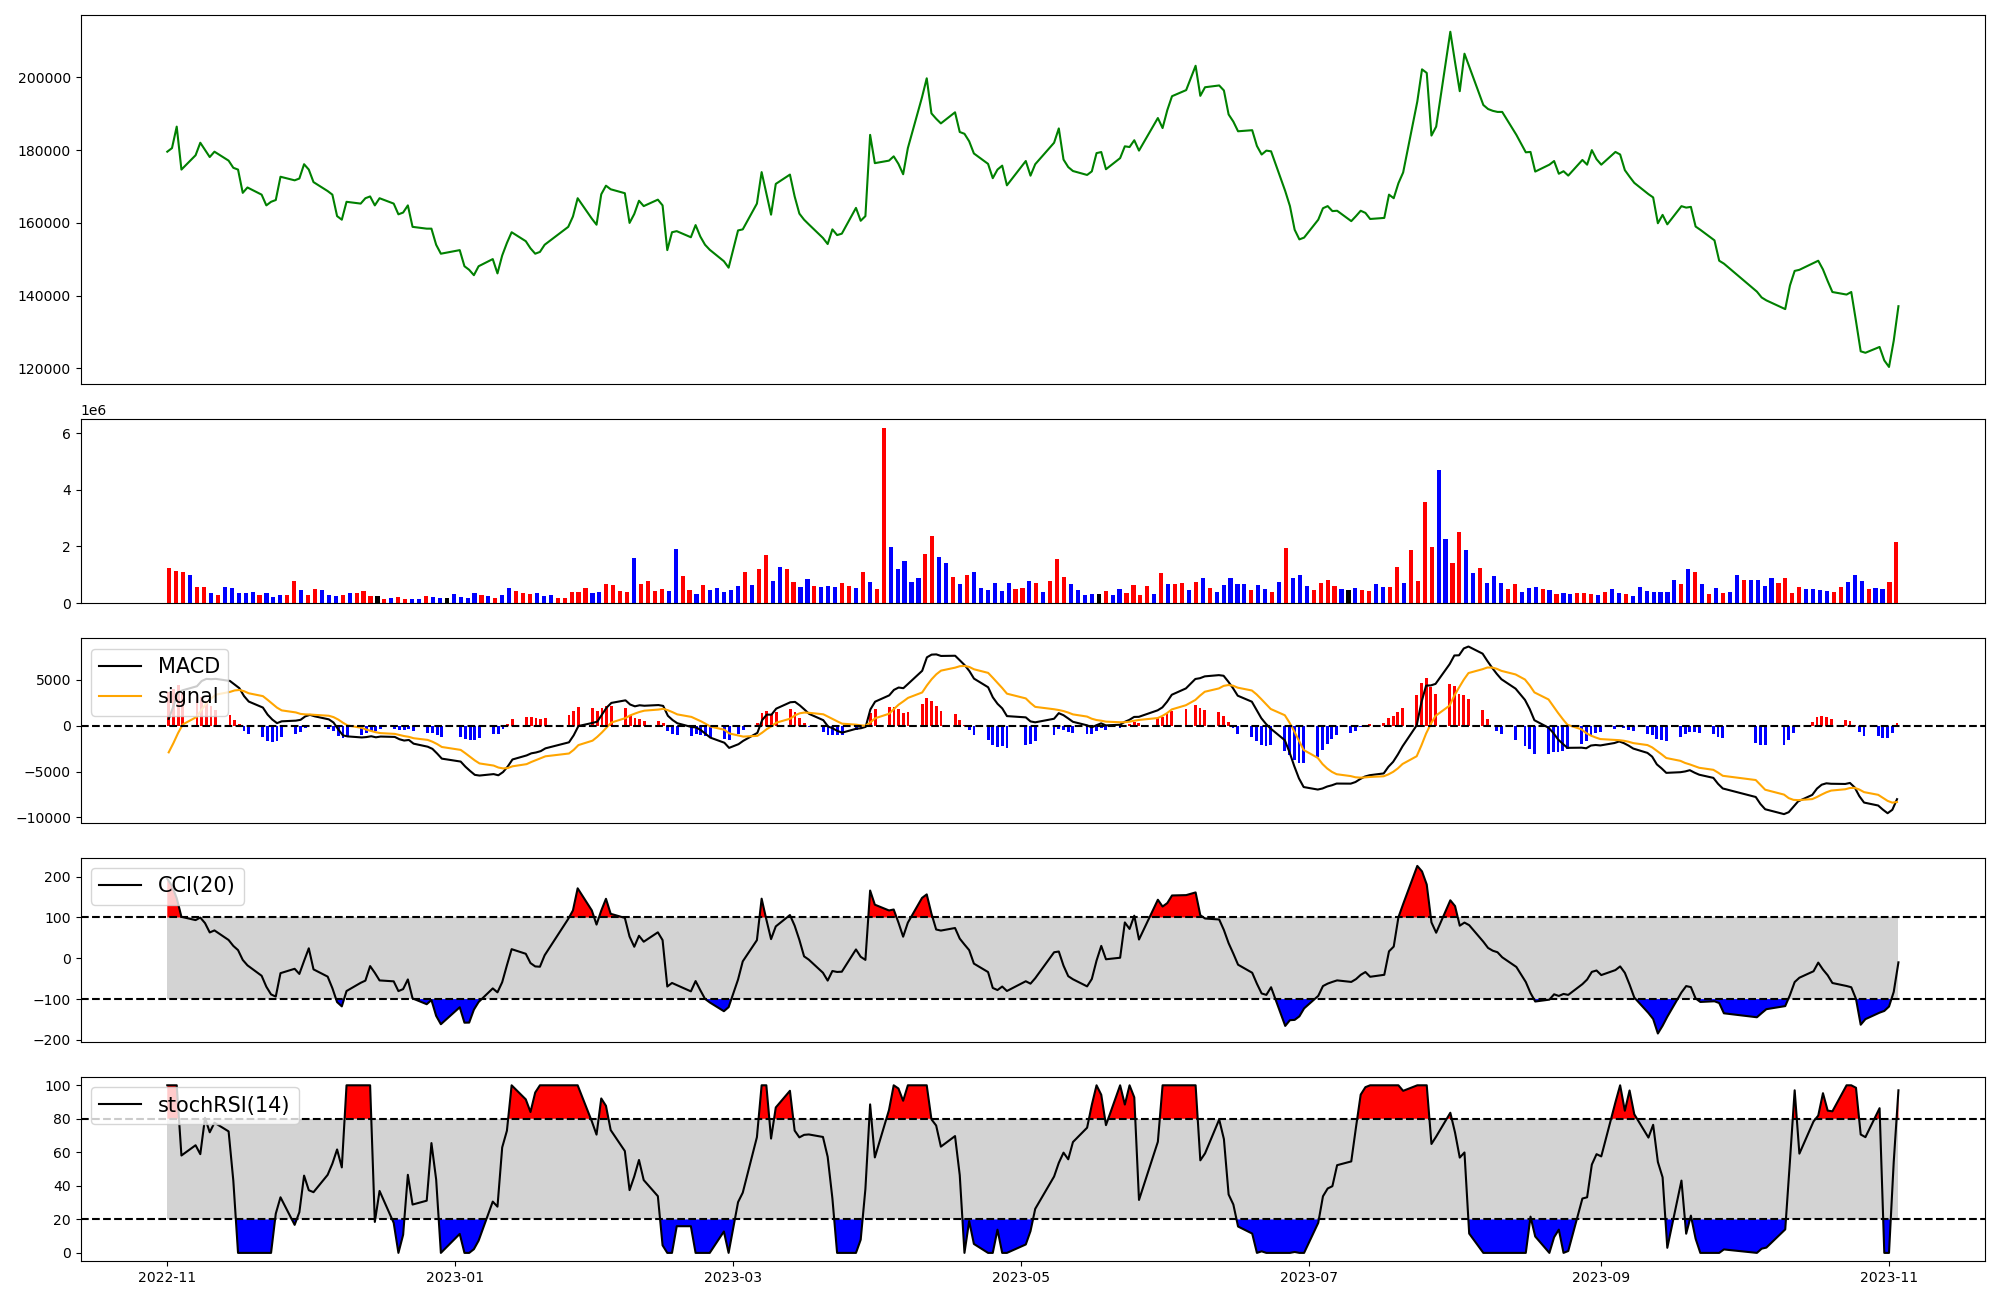Image resolution: width=2000 pixels, height=1300 pixels.
Task: Click the highest peak of green price line
Action: point(1450,33)
